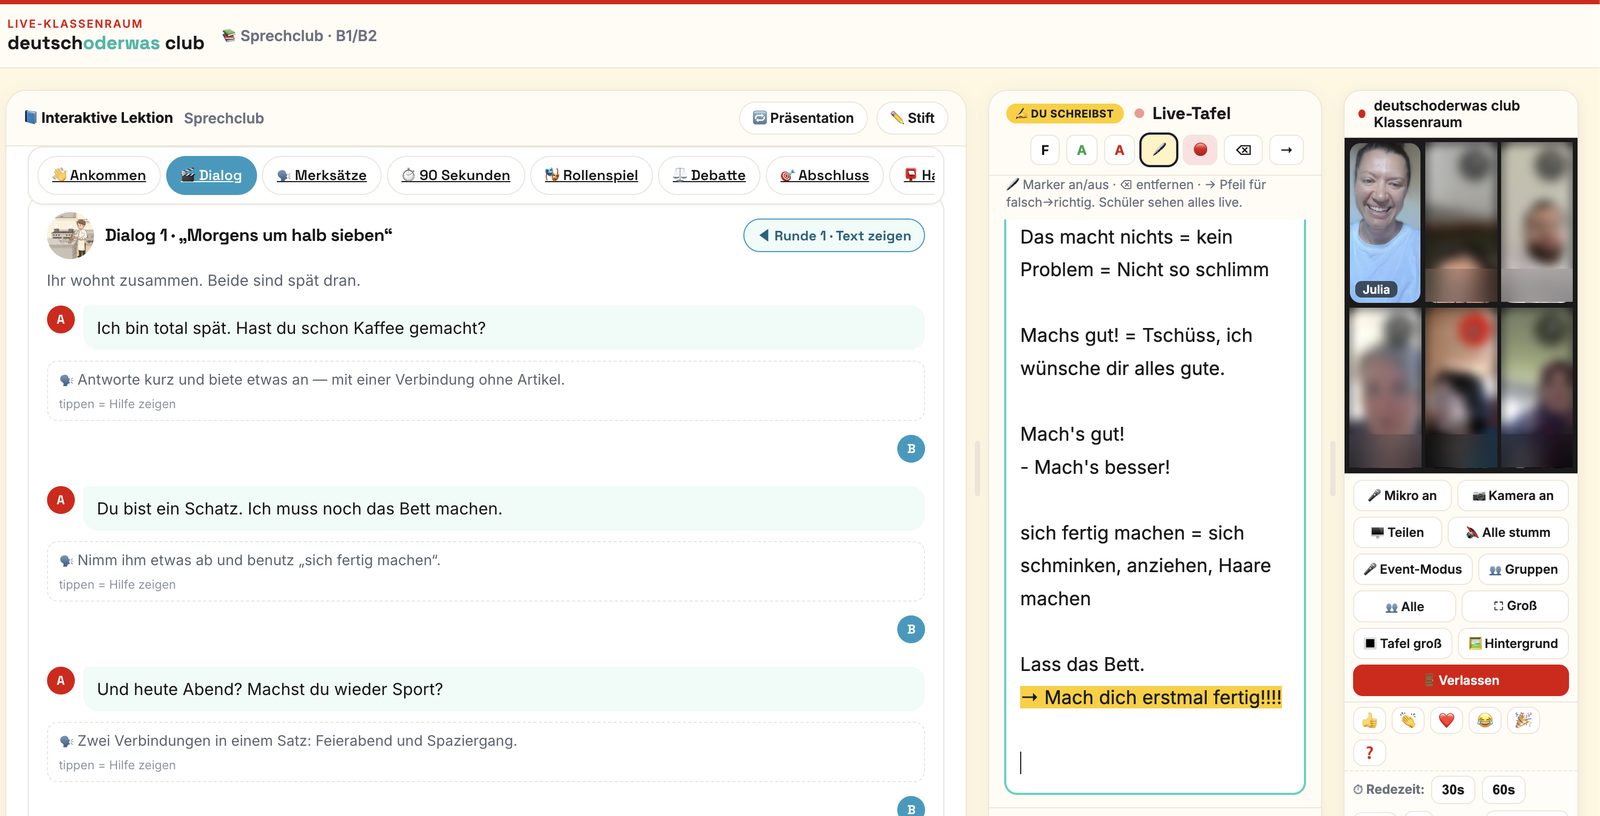The width and height of the screenshot is (1600, 816).
Task: Set Redezeit to 60s
Action: tap(1504, 790)
